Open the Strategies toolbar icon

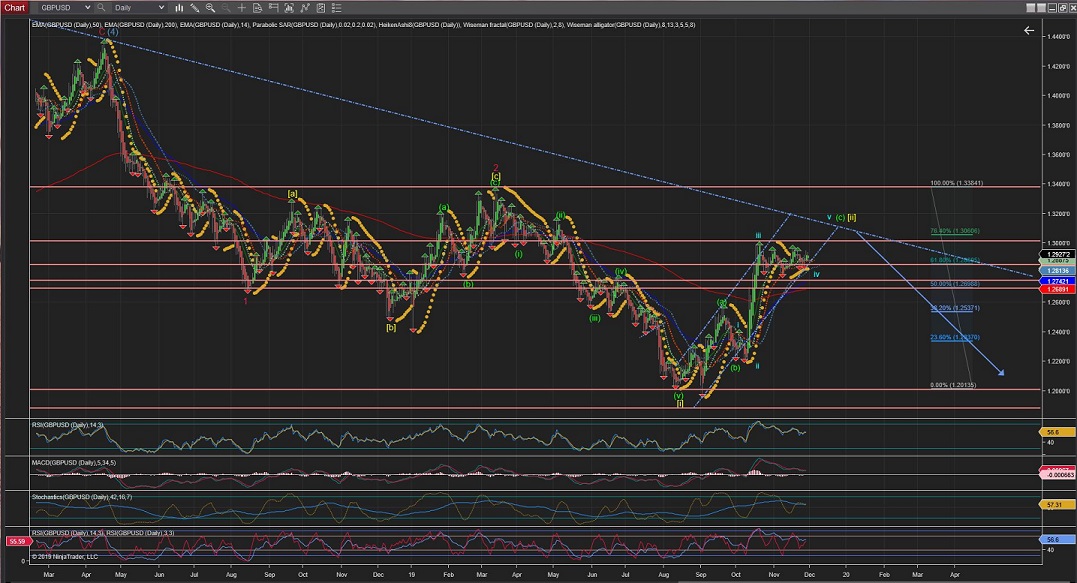tap(321, 7)
